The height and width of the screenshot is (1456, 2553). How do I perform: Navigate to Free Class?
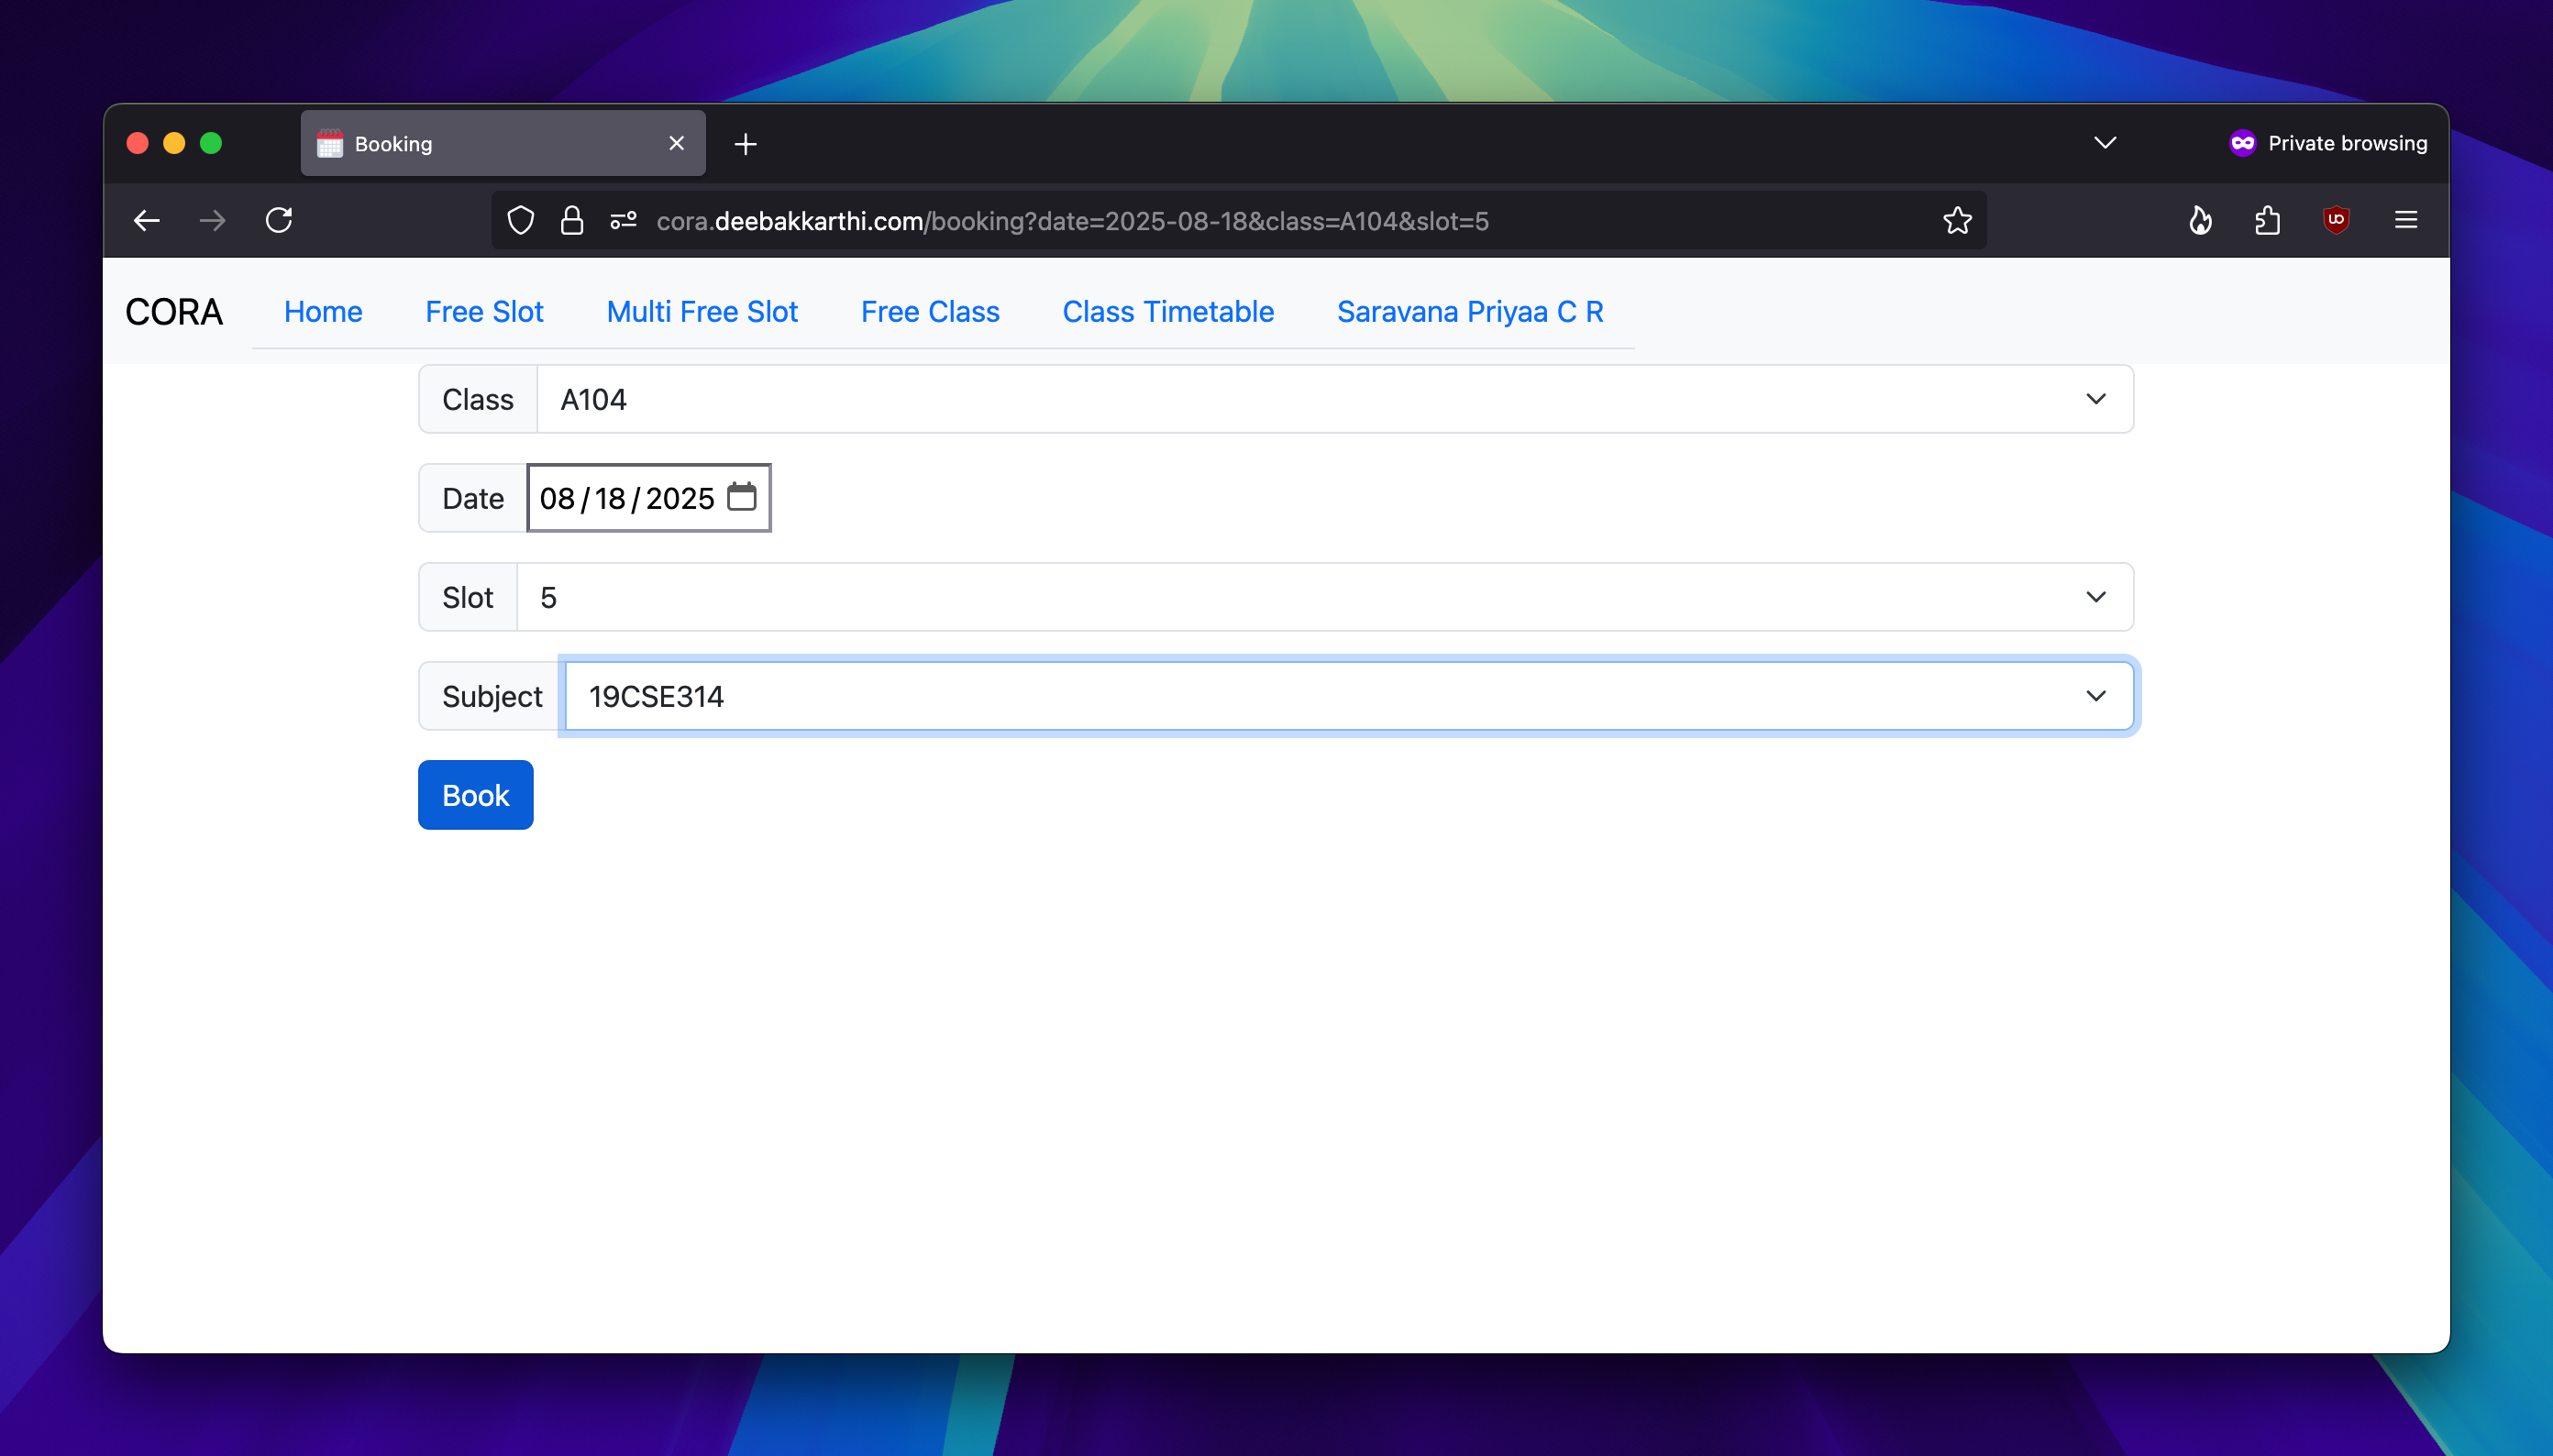tap(930, 312)
